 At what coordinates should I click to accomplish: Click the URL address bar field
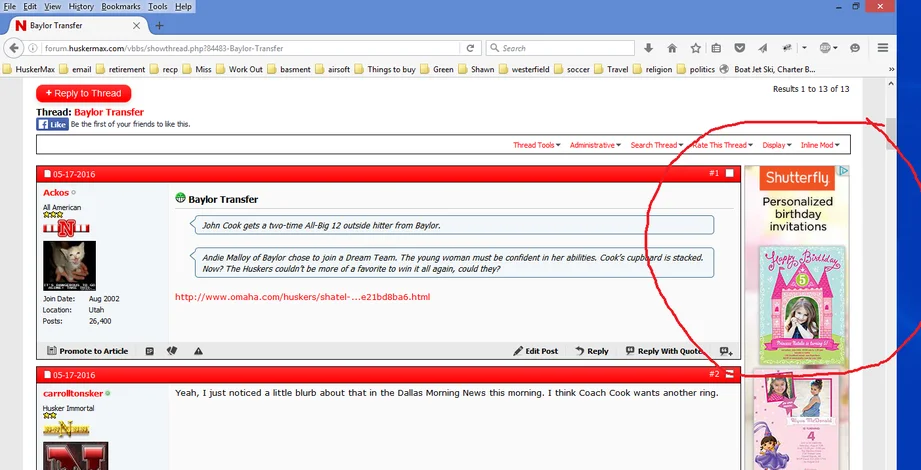[251, 48]
